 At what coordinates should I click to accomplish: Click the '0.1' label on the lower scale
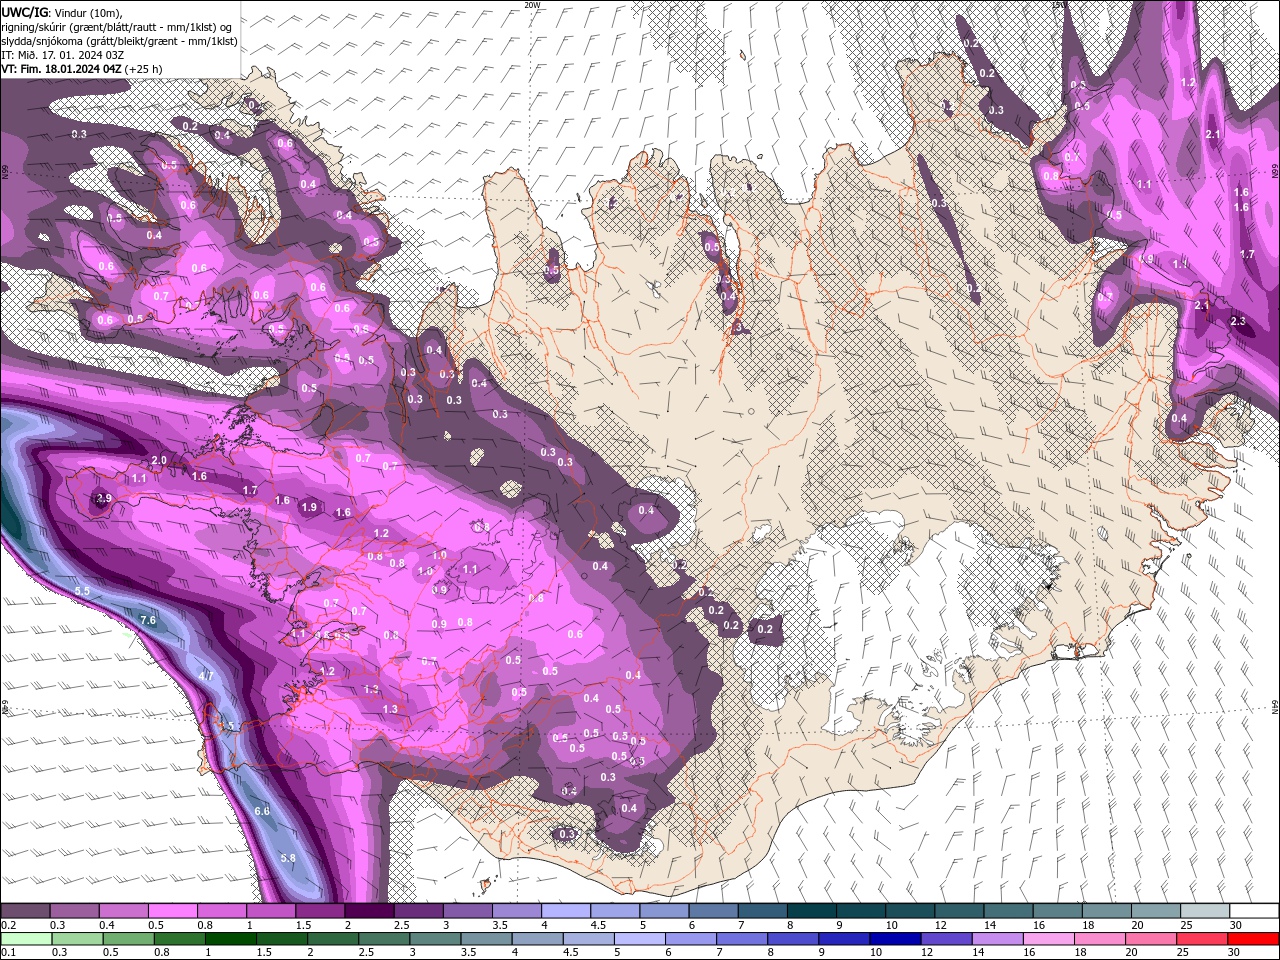click(x=7, y=953)
